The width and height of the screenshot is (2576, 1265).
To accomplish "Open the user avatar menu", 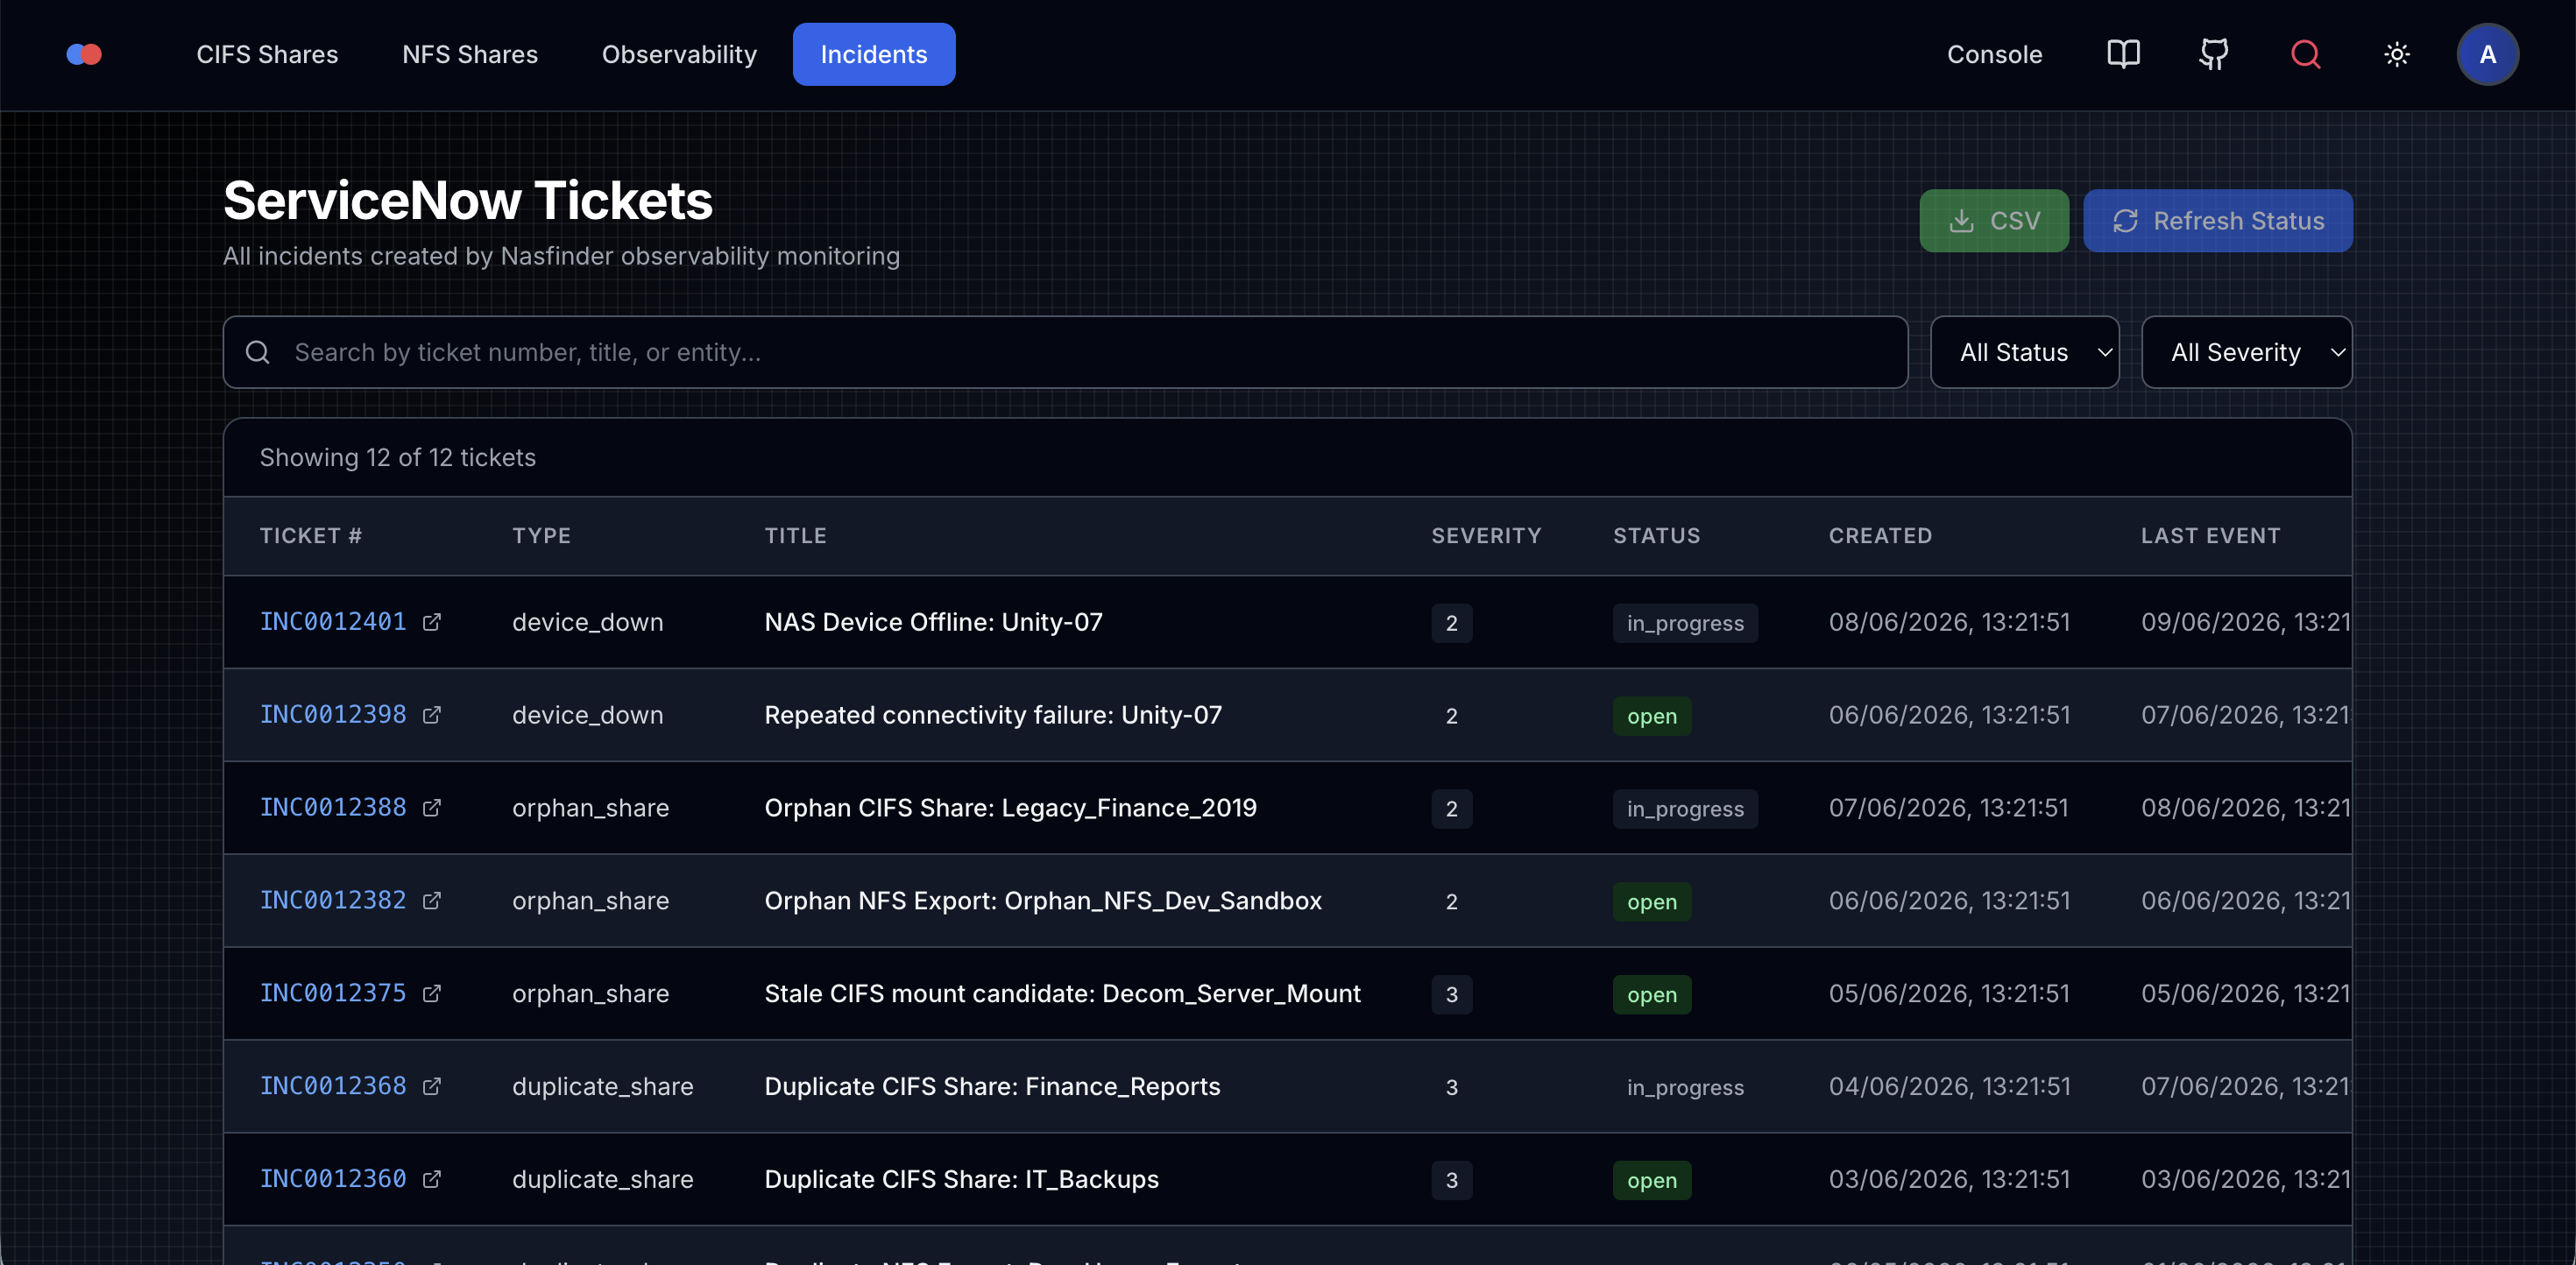I will pyautogui.click(x=2487, y=54).
